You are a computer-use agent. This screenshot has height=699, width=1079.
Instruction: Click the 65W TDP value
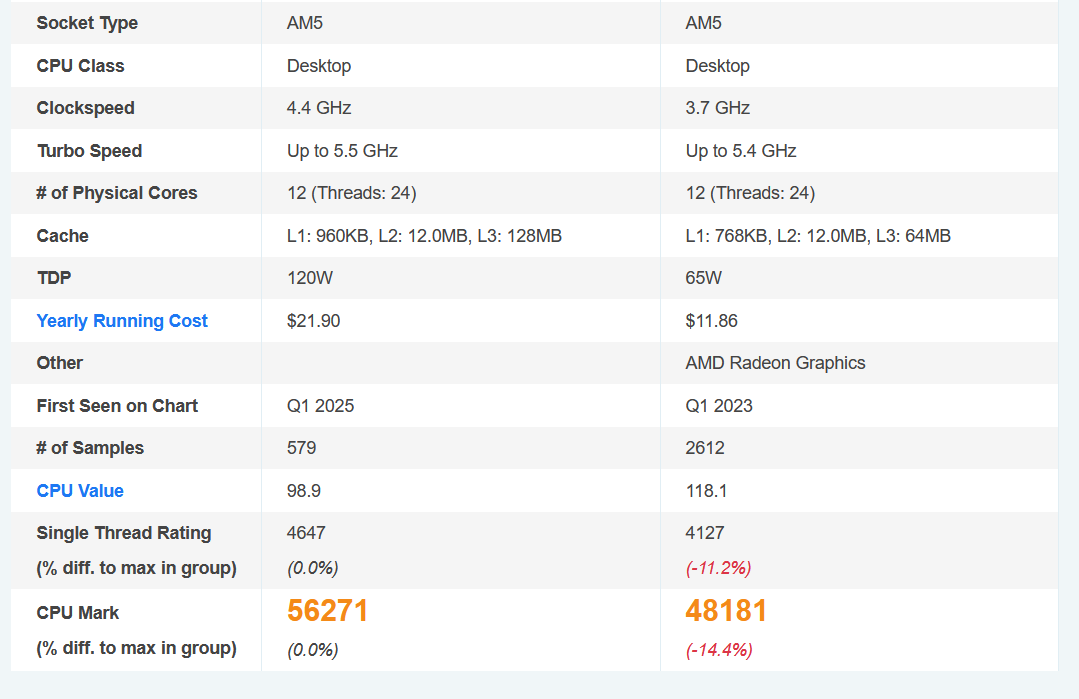[x=703, y=278]
